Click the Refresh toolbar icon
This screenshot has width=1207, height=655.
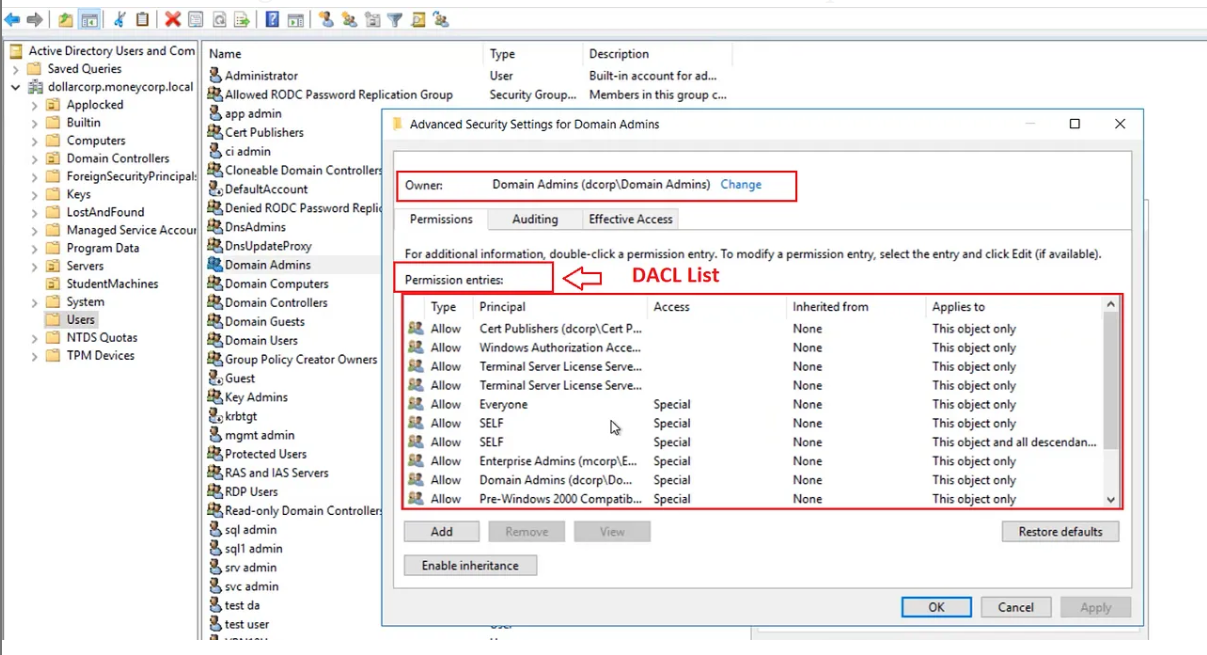click(x=218, y=19)
